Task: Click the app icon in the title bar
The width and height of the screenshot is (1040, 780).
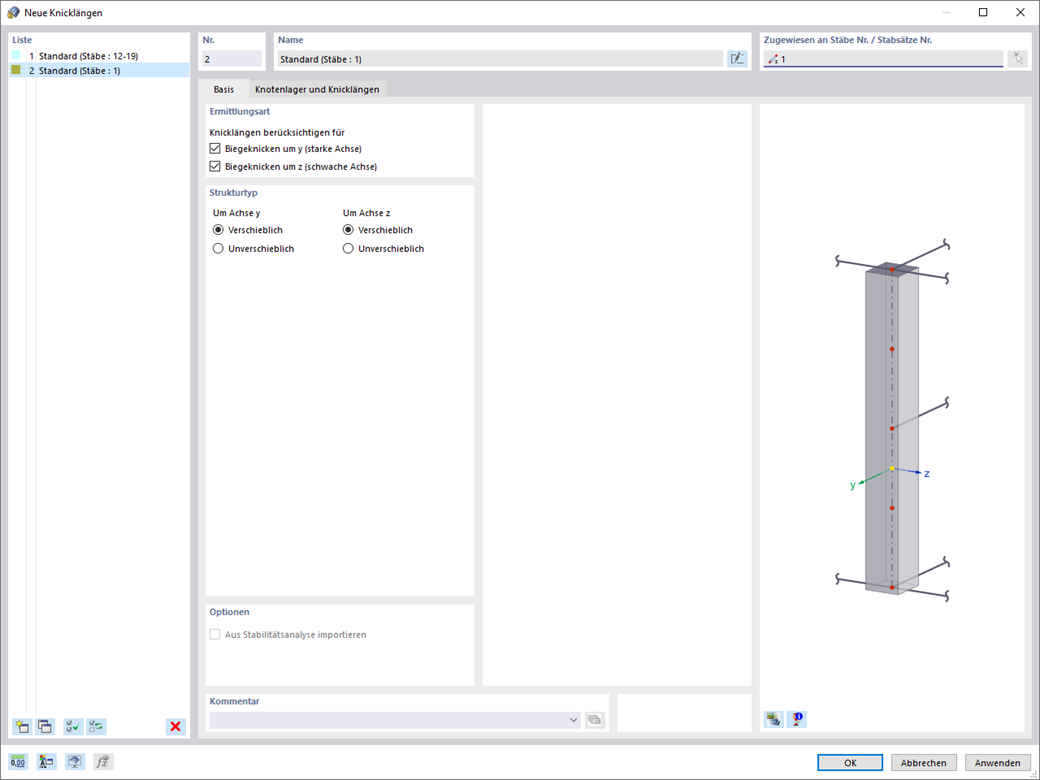Action: (13, 13)
